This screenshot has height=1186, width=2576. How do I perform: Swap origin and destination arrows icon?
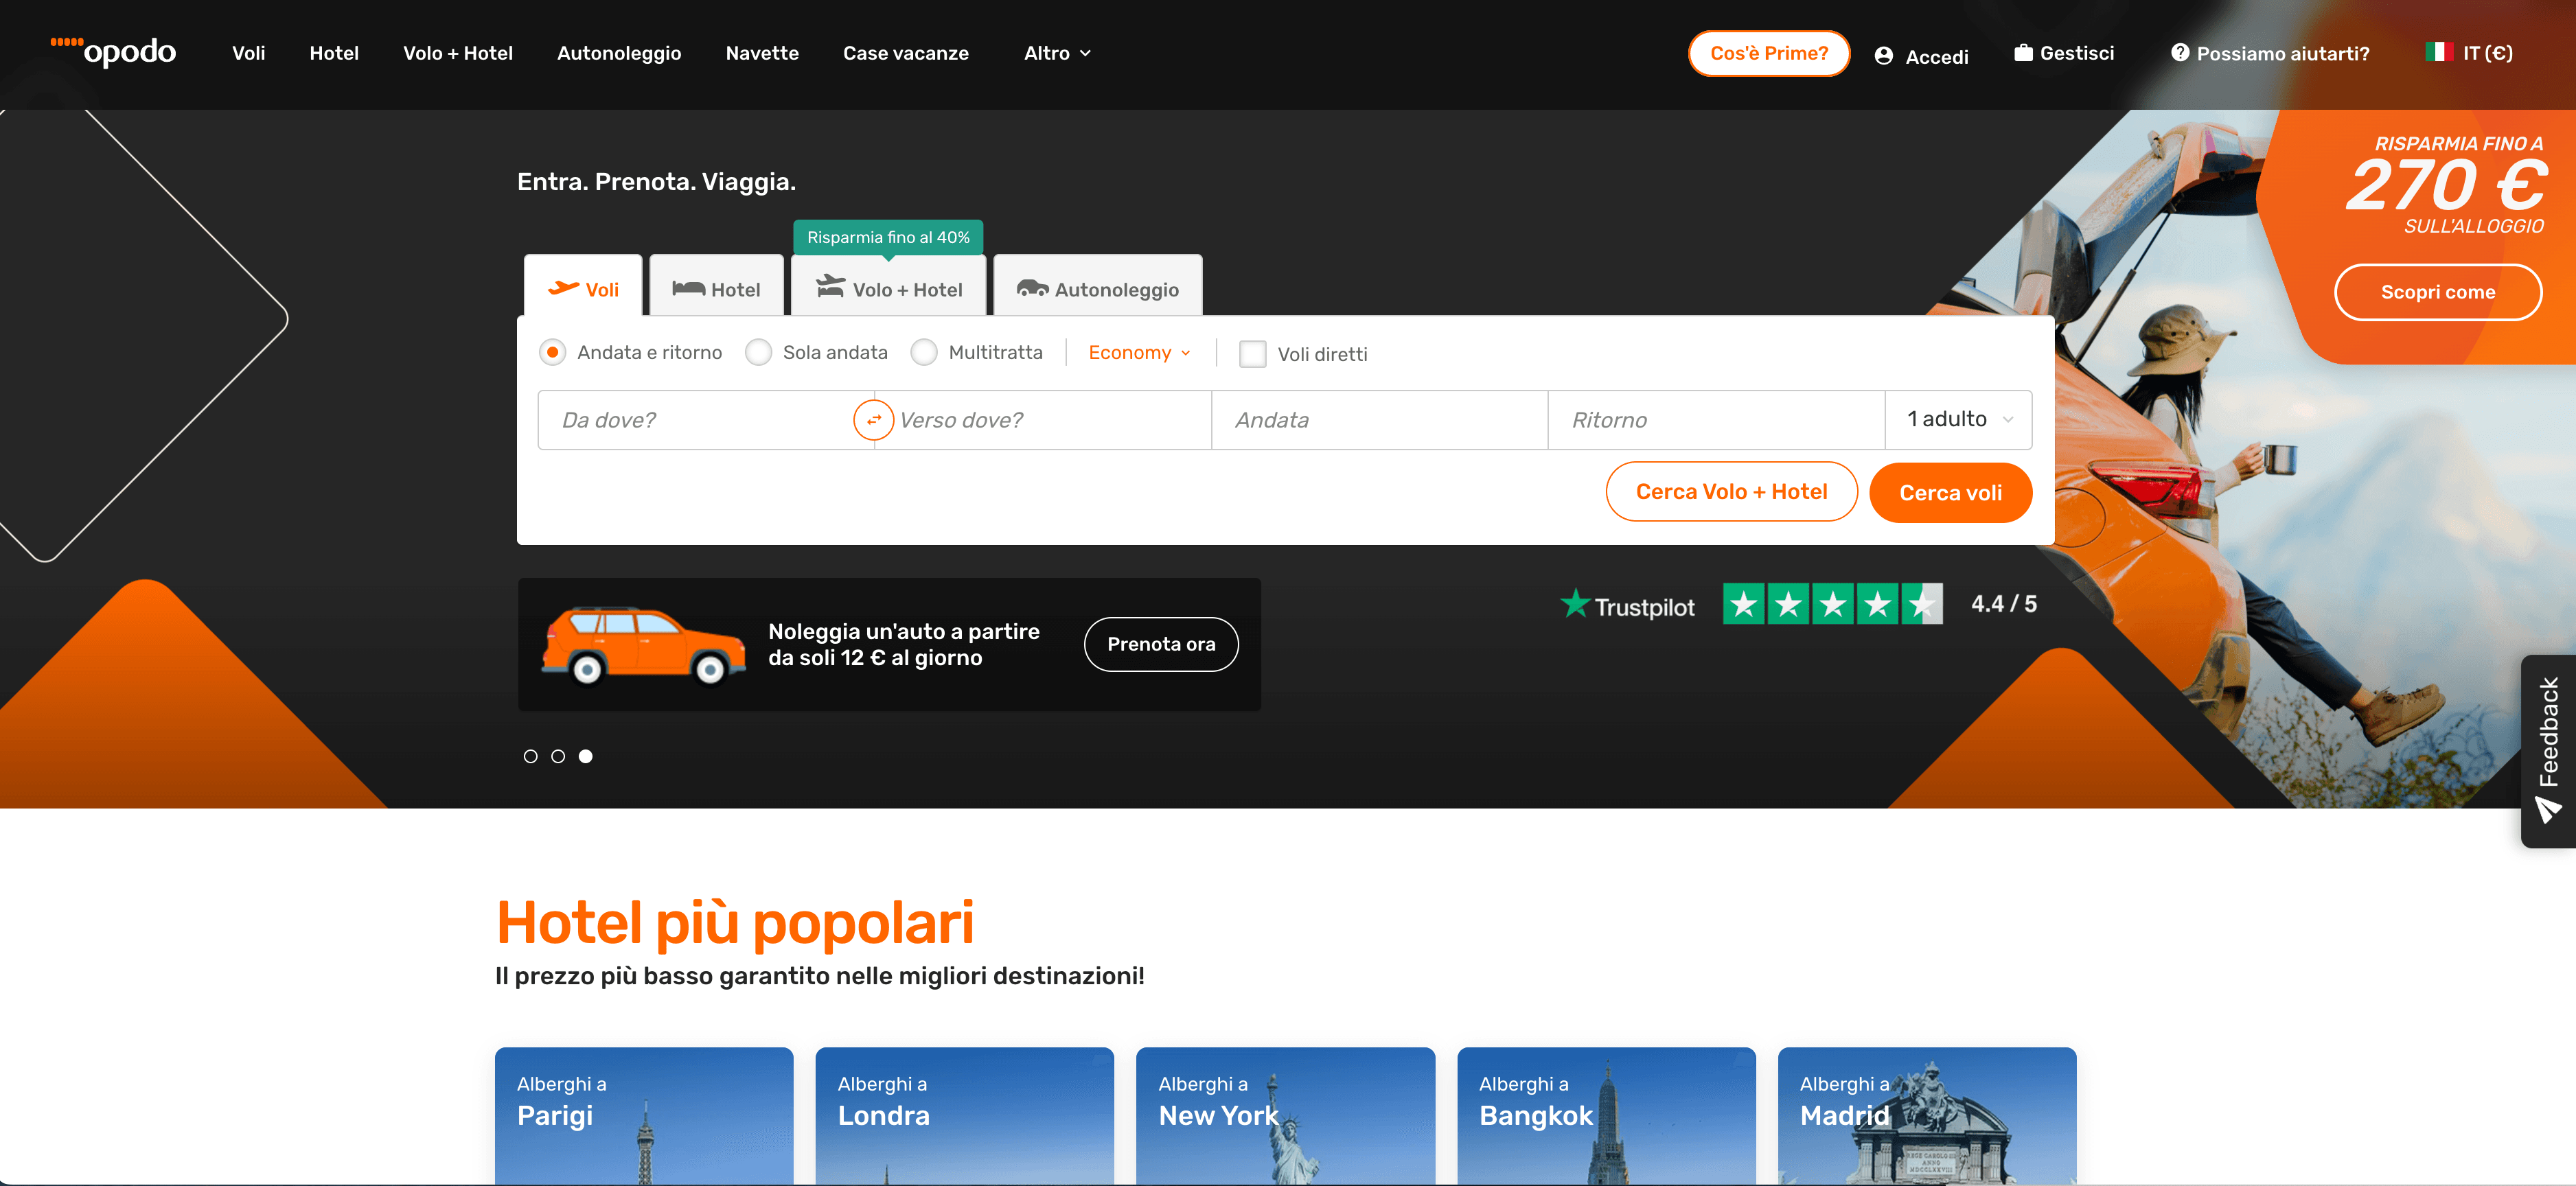coord(873,420)
